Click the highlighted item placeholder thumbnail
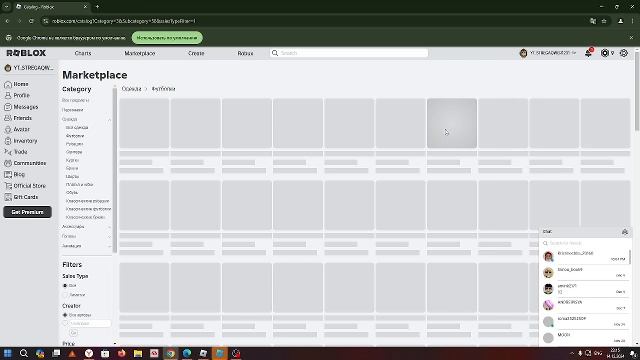 (452, 123)
